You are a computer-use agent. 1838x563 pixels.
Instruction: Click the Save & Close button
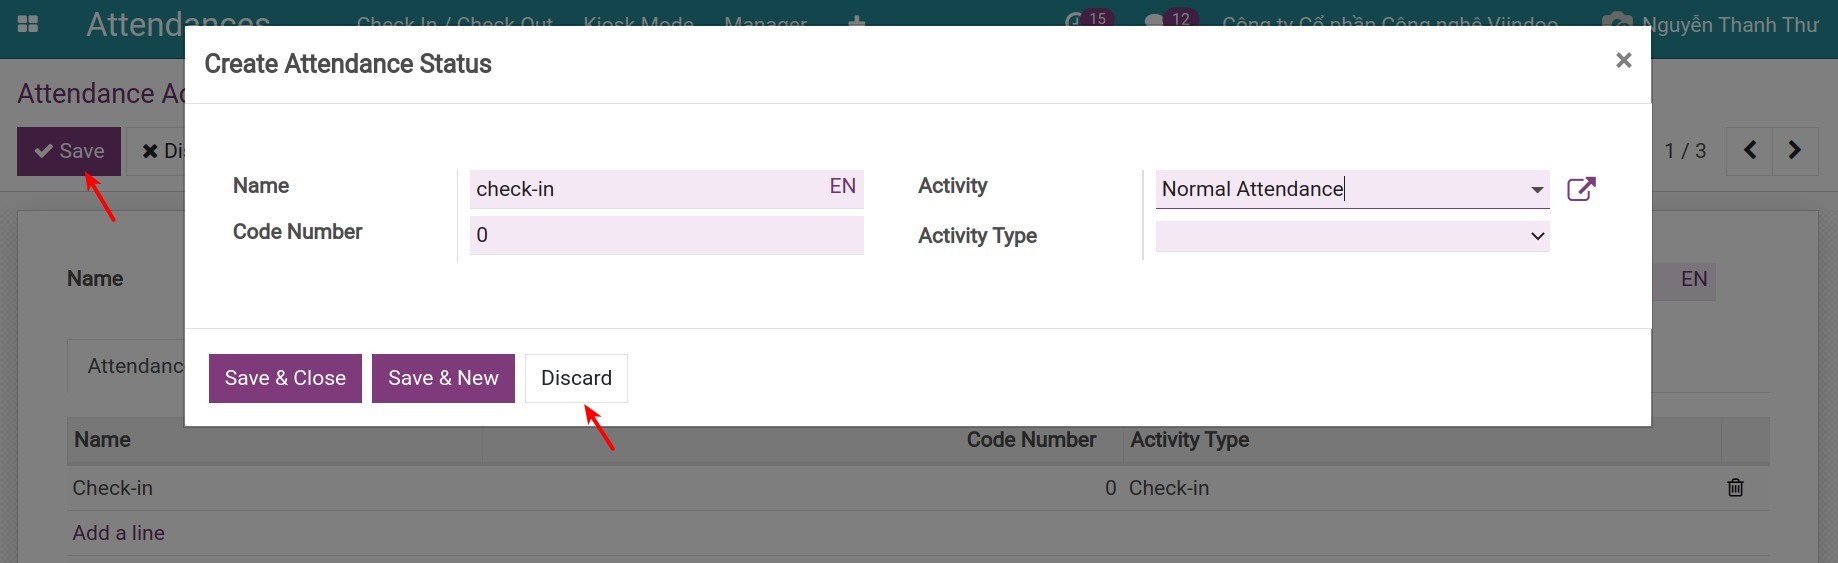[285, 378]
